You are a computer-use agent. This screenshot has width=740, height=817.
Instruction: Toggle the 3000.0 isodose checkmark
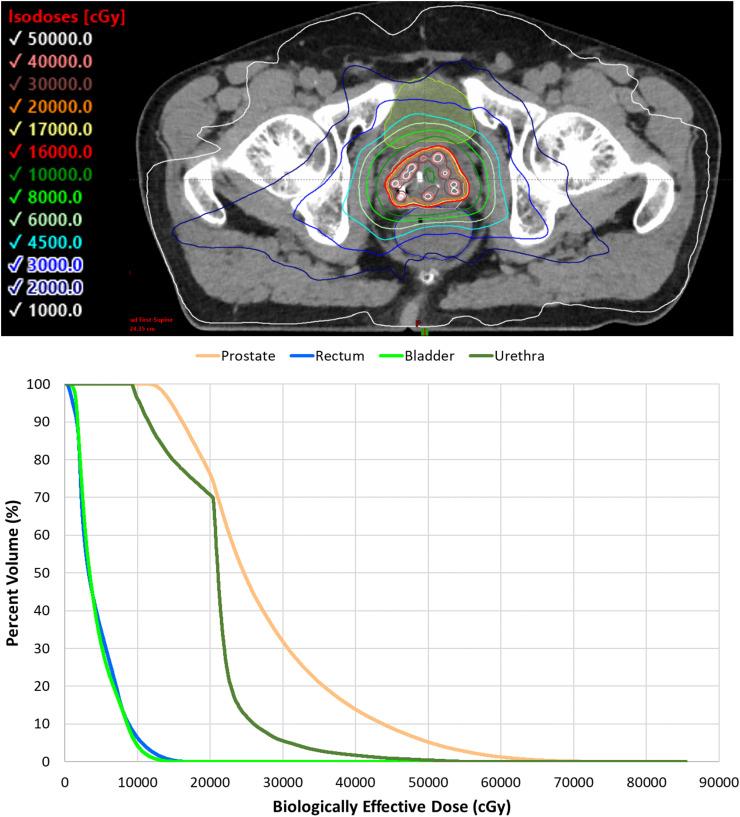coord(16,265)
